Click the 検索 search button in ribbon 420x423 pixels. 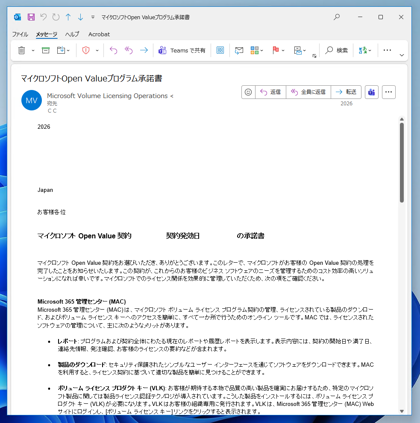(337, 50)
